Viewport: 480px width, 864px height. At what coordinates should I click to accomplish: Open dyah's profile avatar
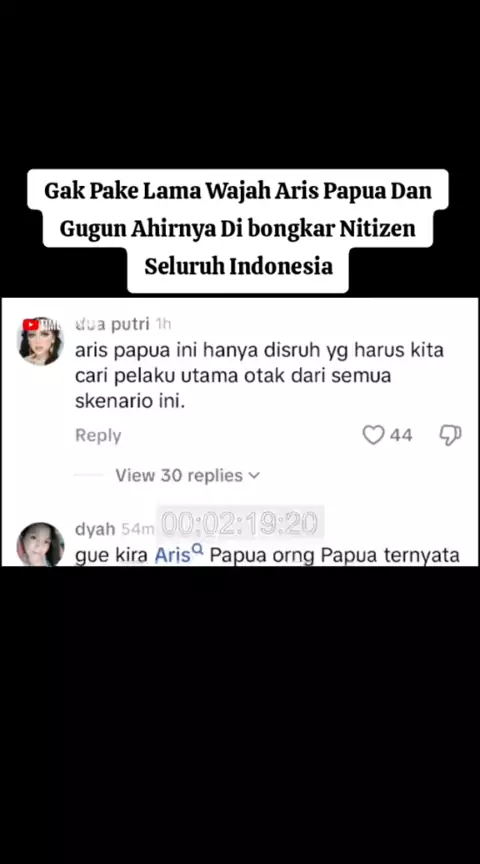coord(40,544)
